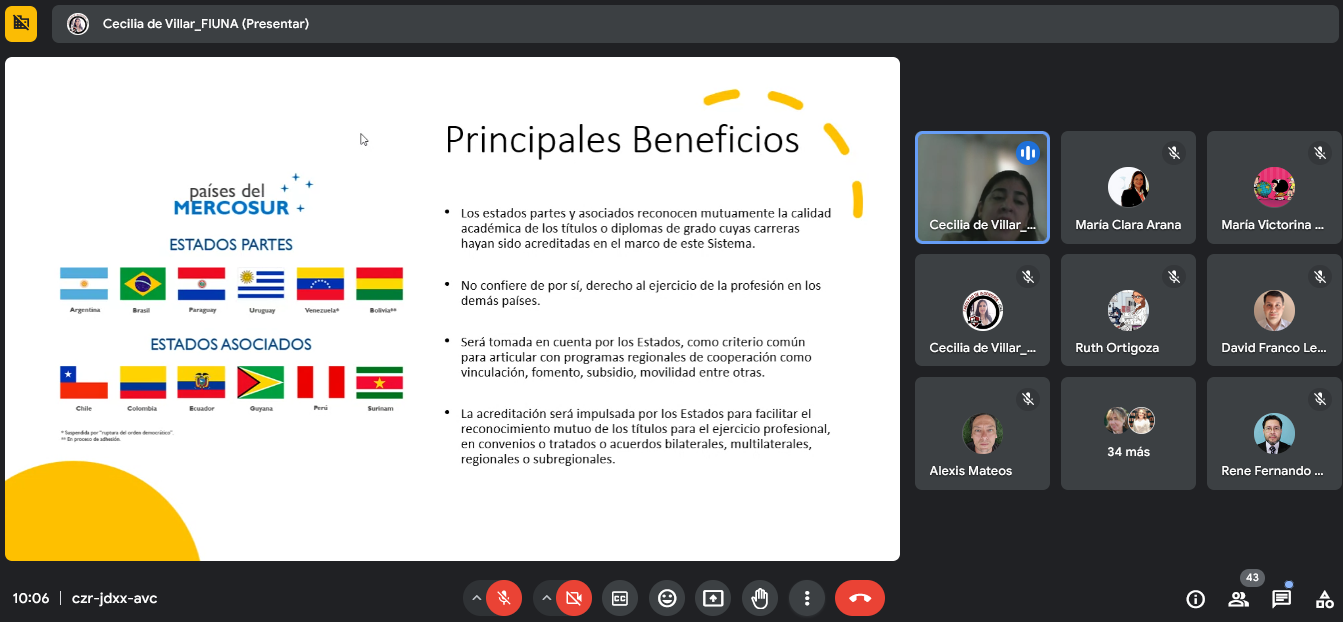Open the more options menu
The width and height of the screenshot is (1343, 622).
coord(806,598)
